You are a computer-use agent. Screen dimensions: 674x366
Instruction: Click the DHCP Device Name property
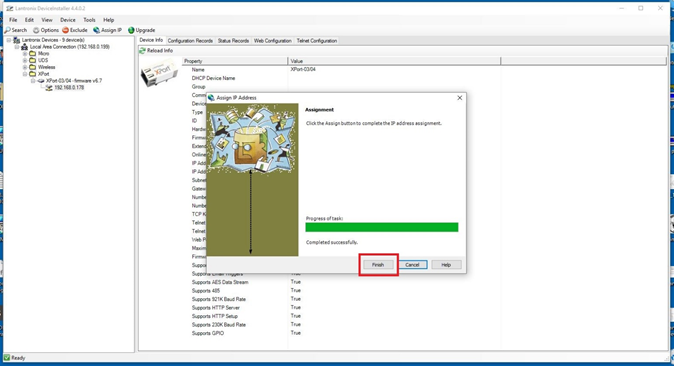213,78
